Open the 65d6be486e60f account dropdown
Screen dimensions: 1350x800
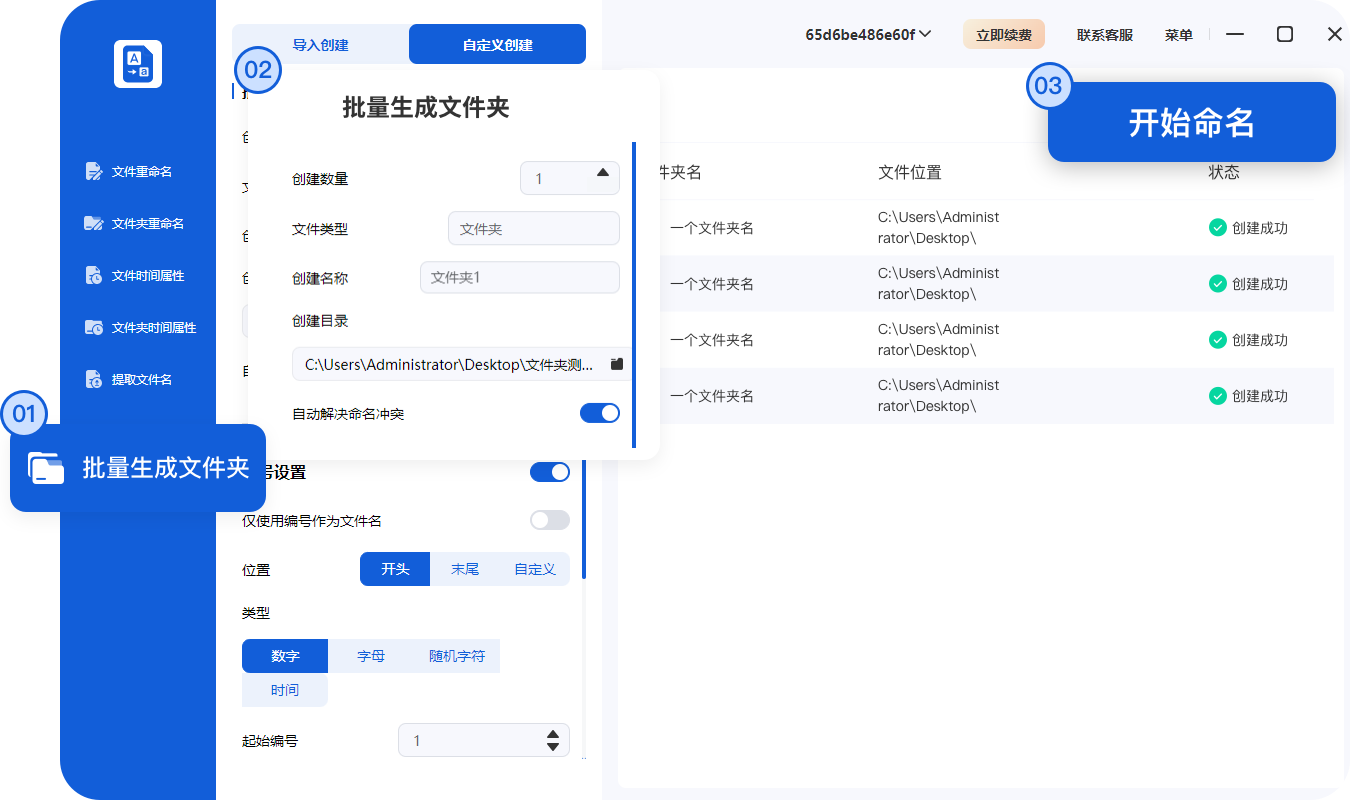[x=867, y=33]
